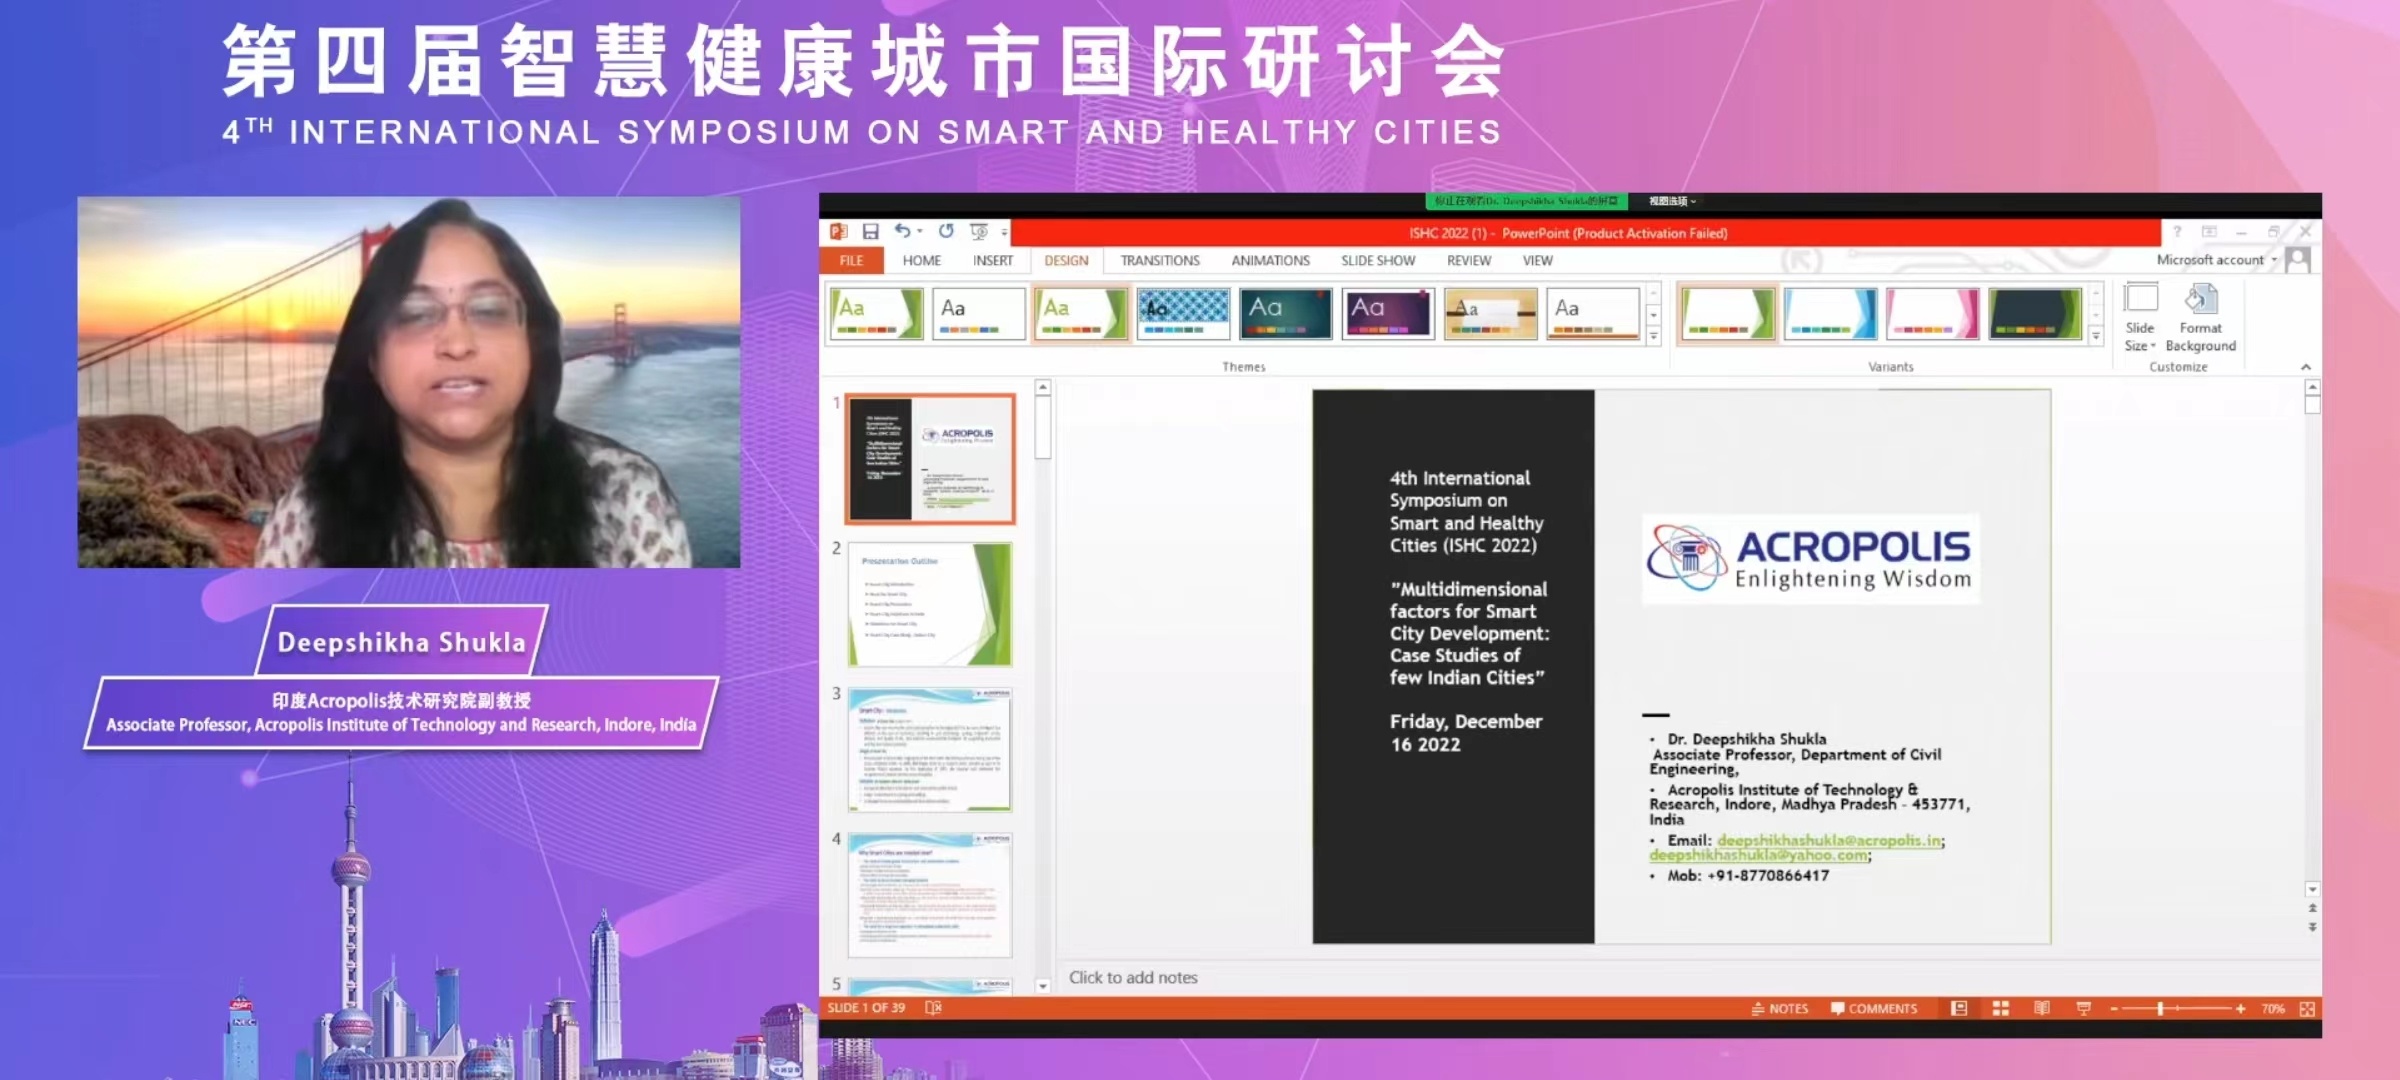Toggle the COMMENTS pane button
This screenshot has width=2400, height=1080.
click(x=1874, y=1009)
